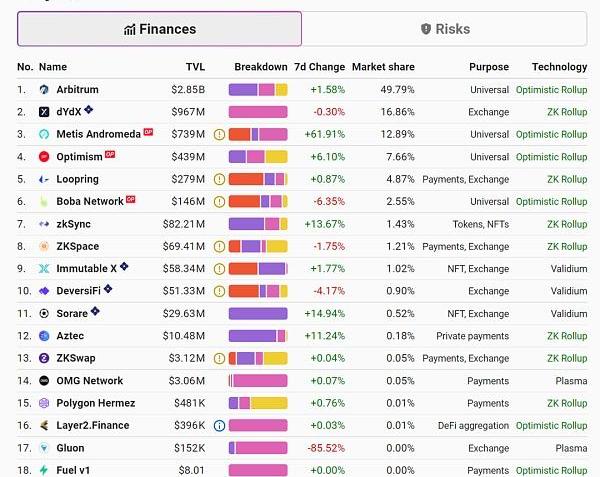This screenshot has width=600, height=477.
Task: Click the warning icon in ZKSwap row
Action: click(x=219, y=358)
